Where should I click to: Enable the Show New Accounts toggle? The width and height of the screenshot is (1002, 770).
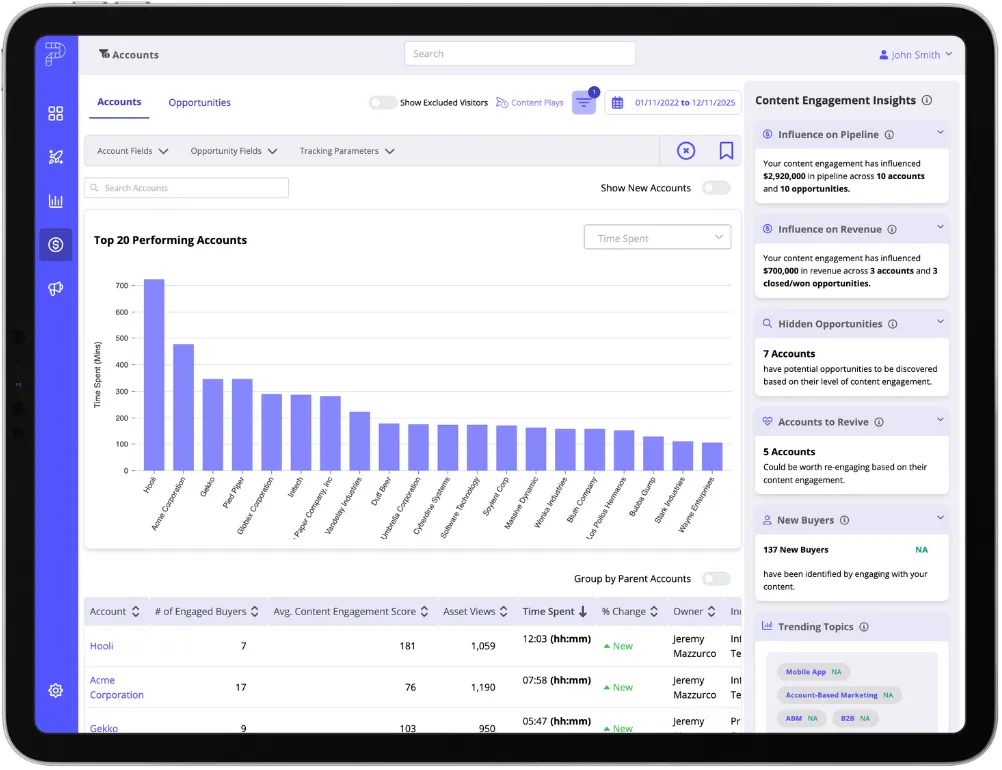coord(715,188)
